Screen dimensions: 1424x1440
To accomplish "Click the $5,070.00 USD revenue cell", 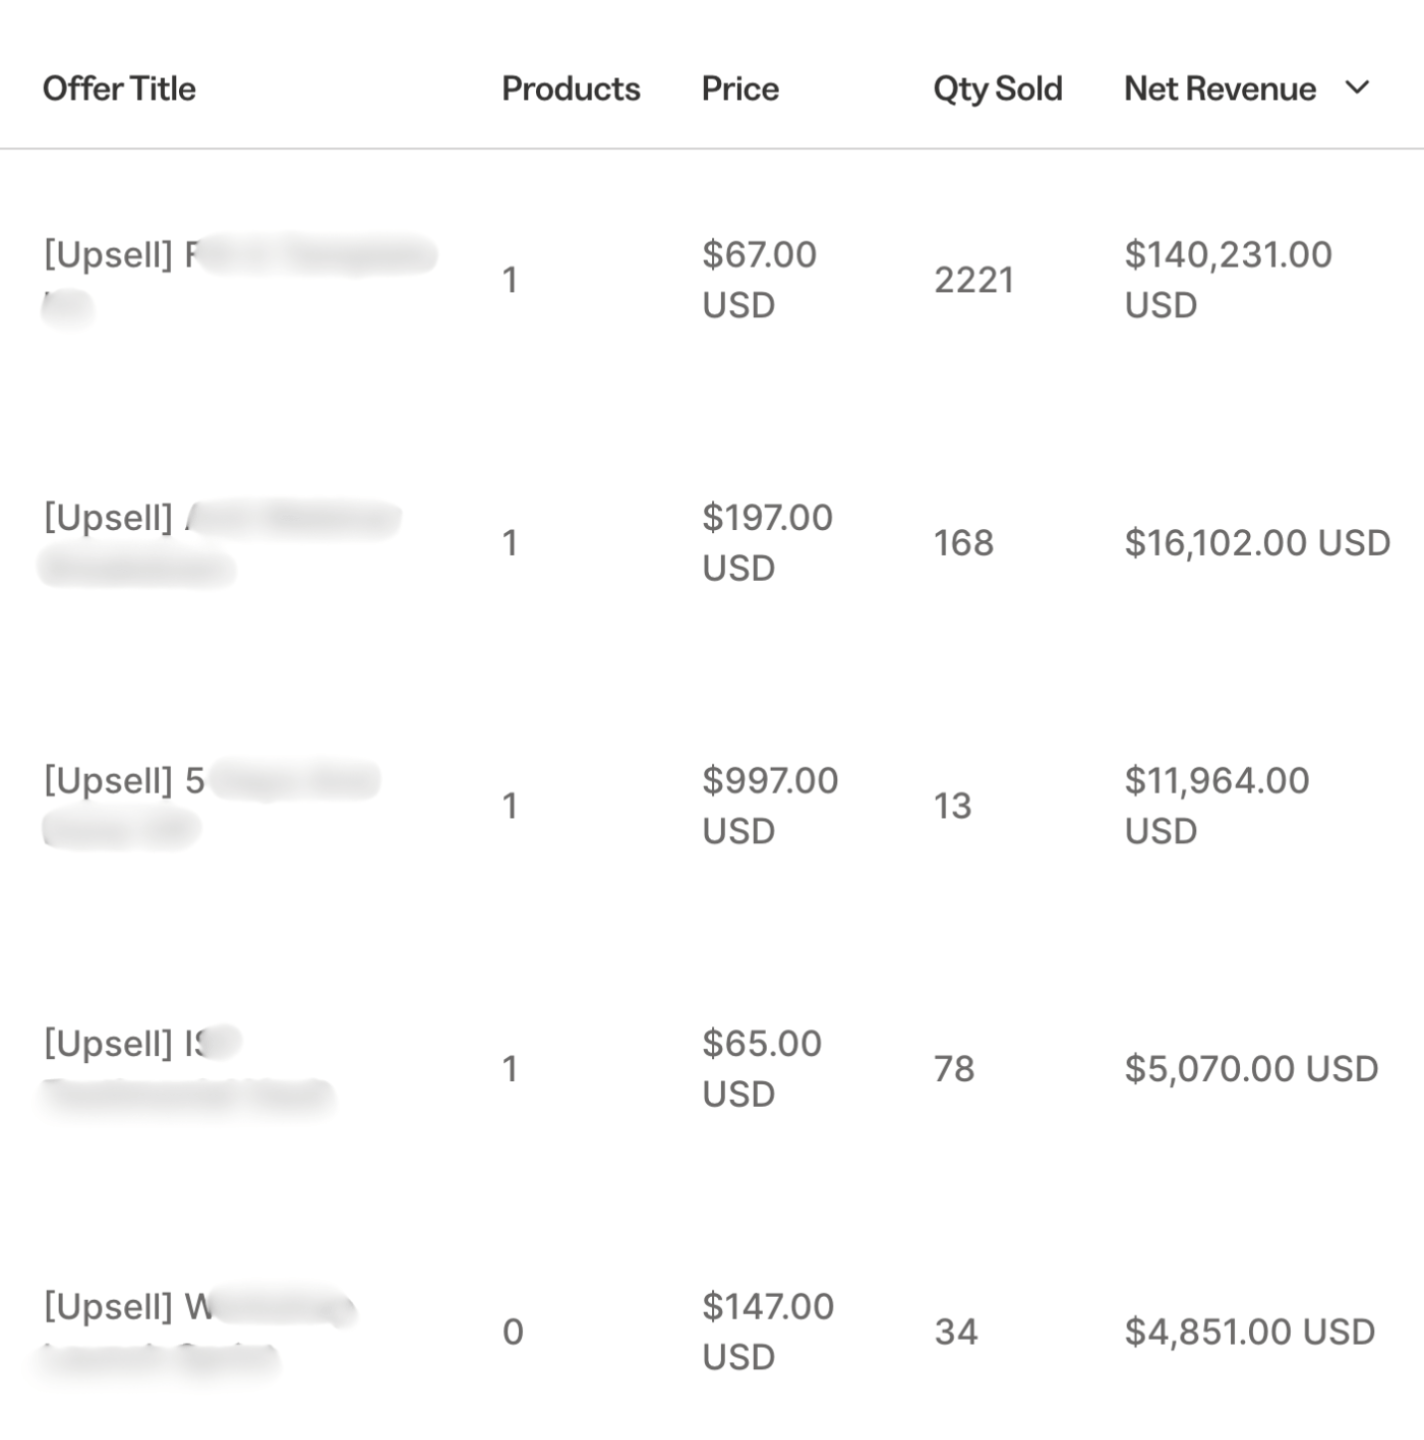I will (x=1251, y=1069).
